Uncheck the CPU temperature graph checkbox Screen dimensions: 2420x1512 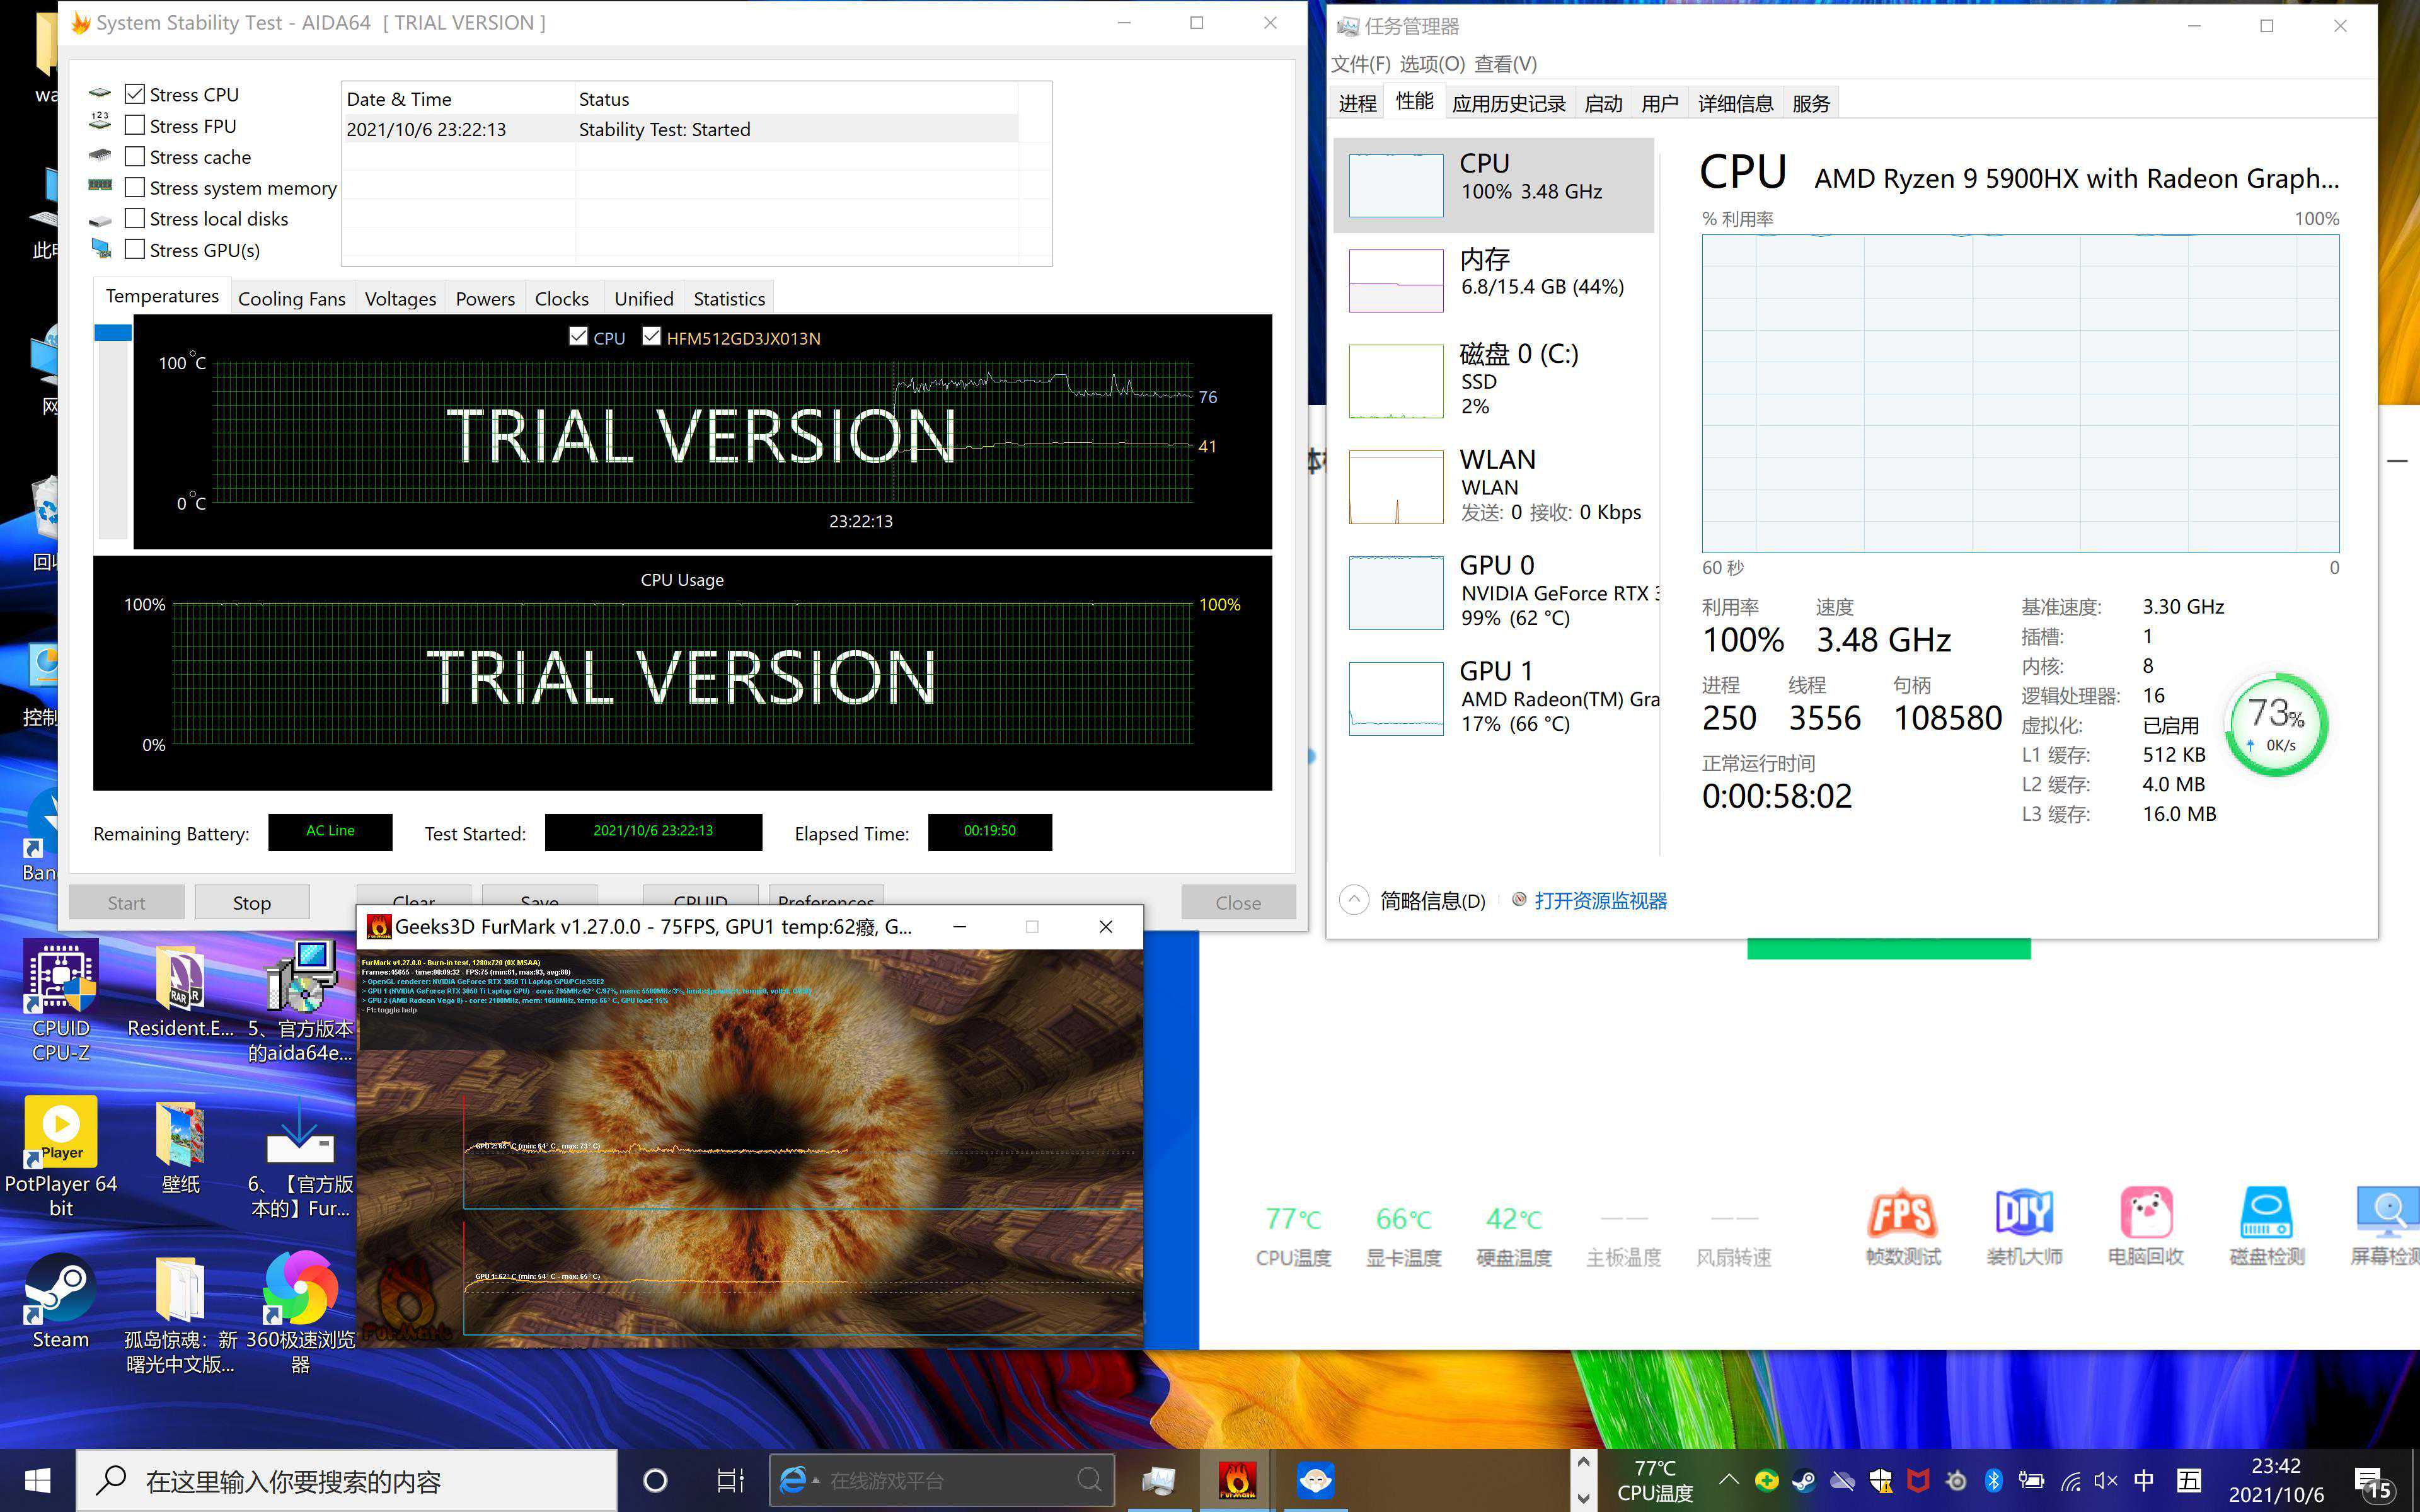(x=578, y=337)
